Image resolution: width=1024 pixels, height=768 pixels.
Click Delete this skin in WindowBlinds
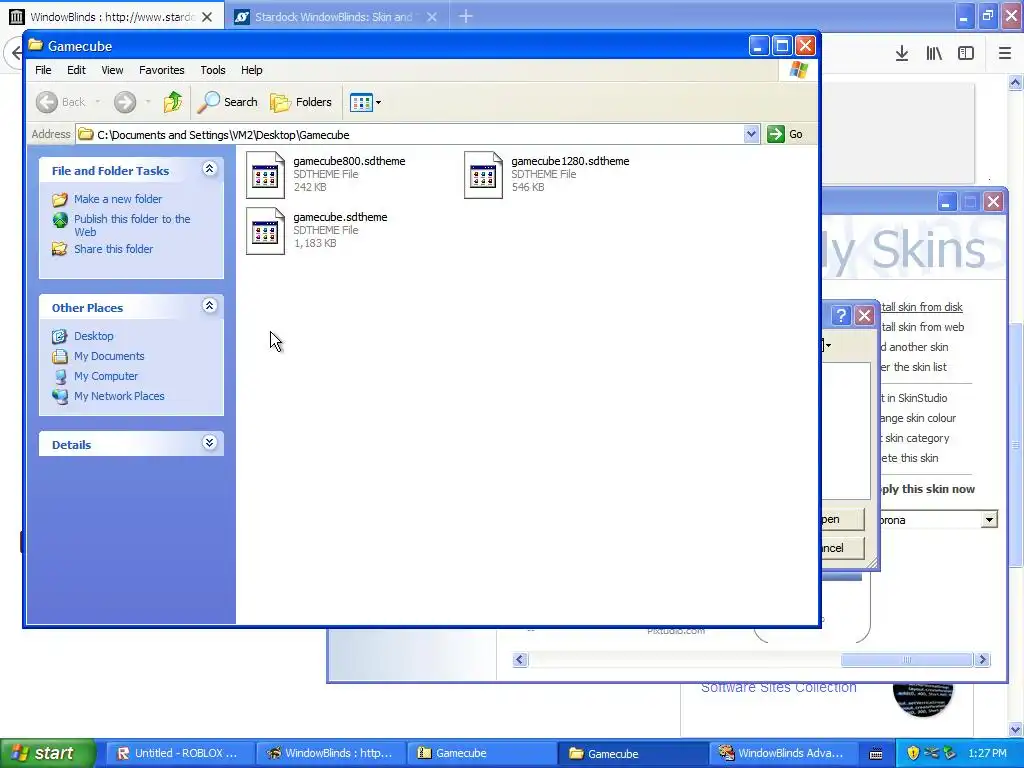coord(908,458)
